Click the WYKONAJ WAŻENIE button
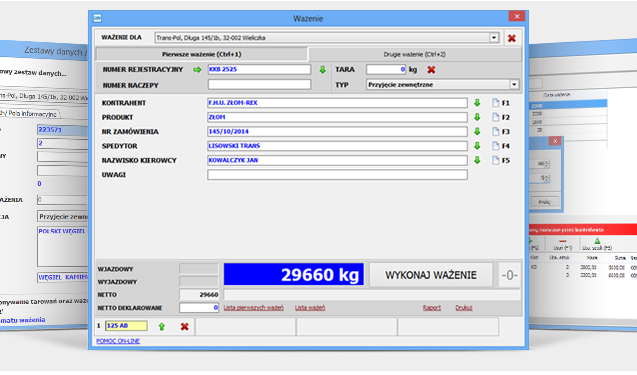Screen dimensions: 637x375 click(431, 275)
